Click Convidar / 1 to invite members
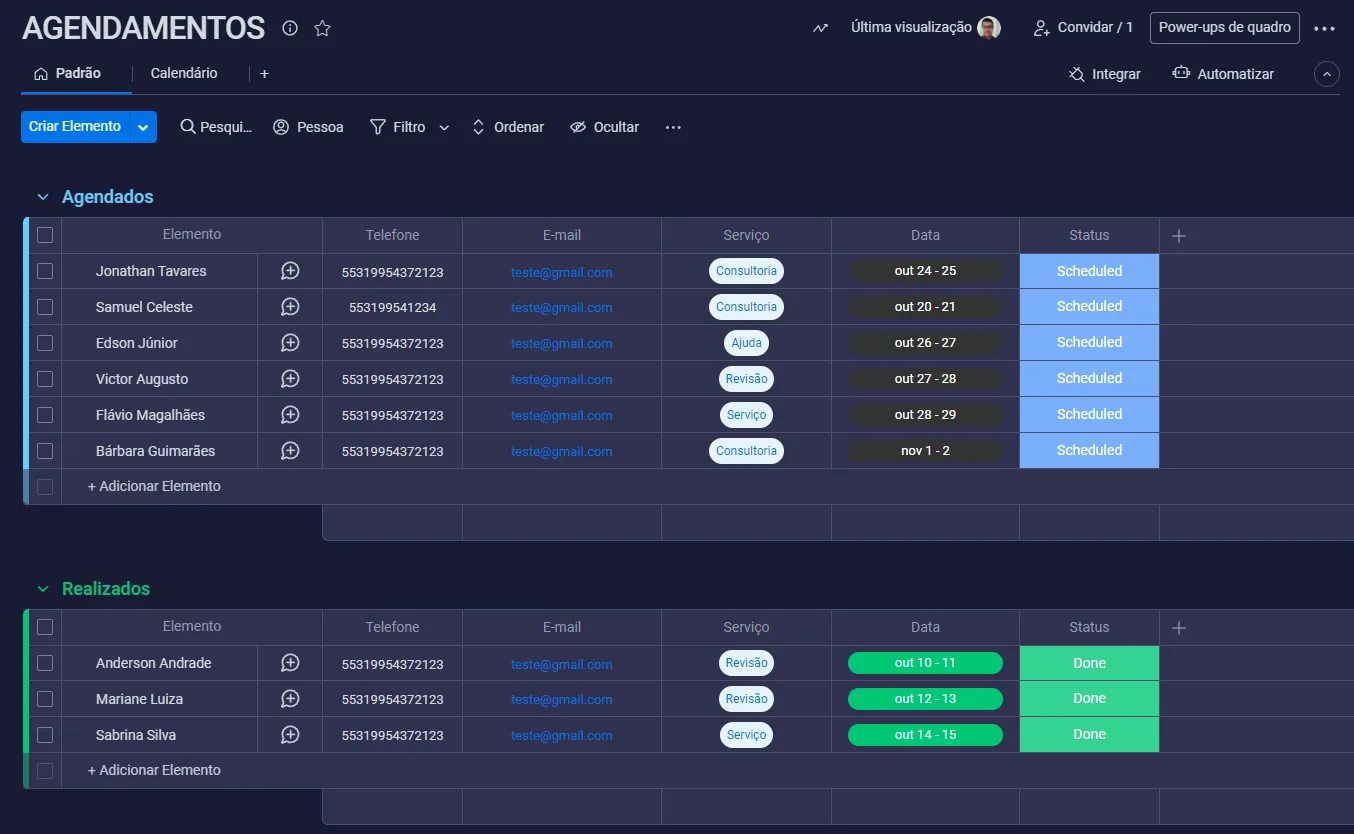This screenshot has width=1354, height=834. (x=1083, y=28)
